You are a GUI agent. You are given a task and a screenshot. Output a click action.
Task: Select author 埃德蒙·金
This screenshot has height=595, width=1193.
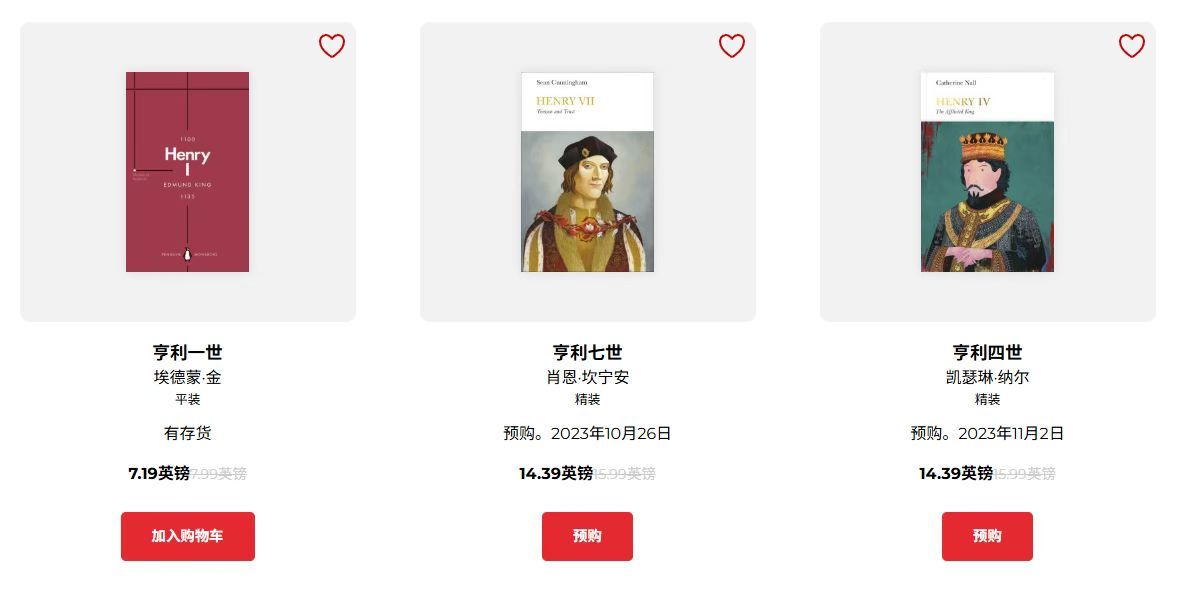(187, 377)
